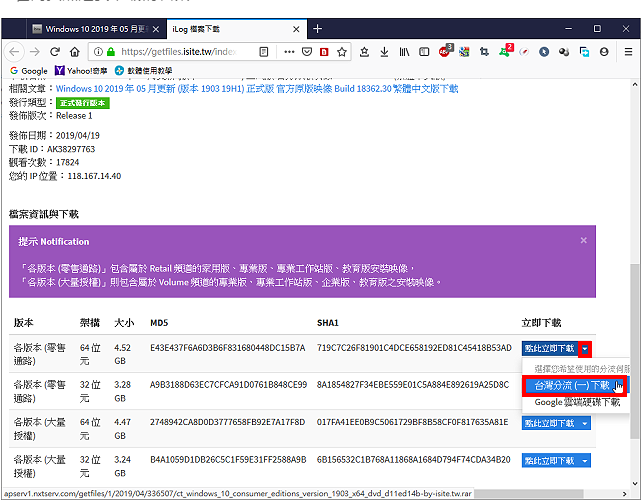Choose 台灣分流 (一) 下載 option
Viewport: 644px width, 504px height.
point(575,386)
